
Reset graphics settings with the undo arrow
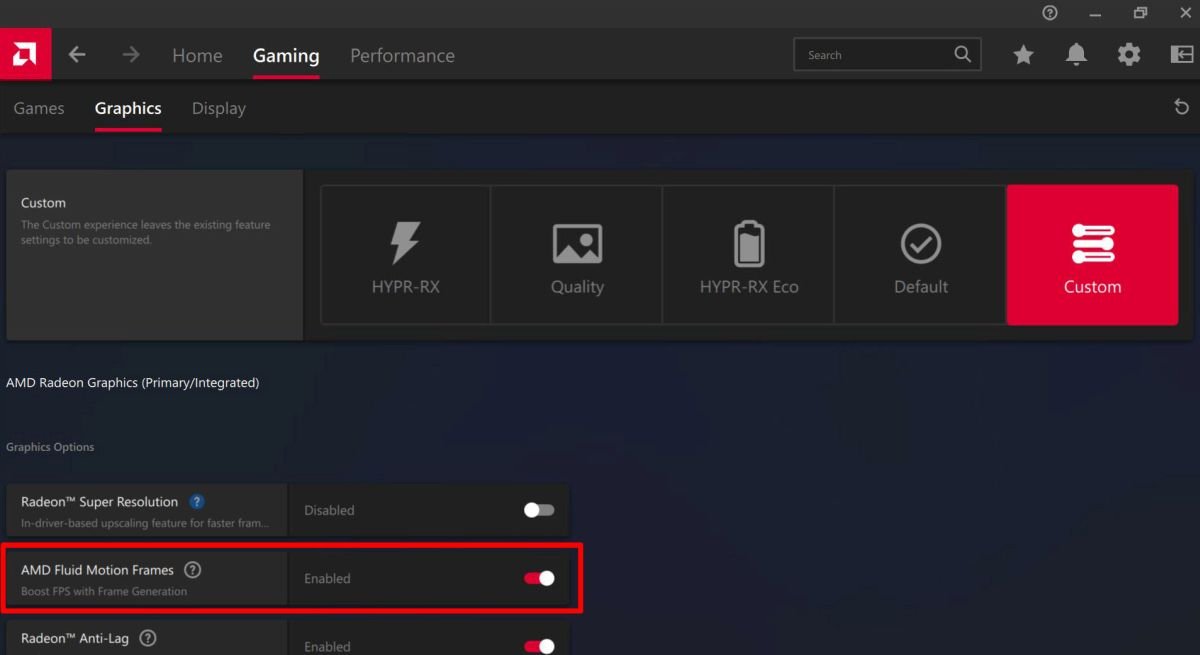[x=1181, y=107]
